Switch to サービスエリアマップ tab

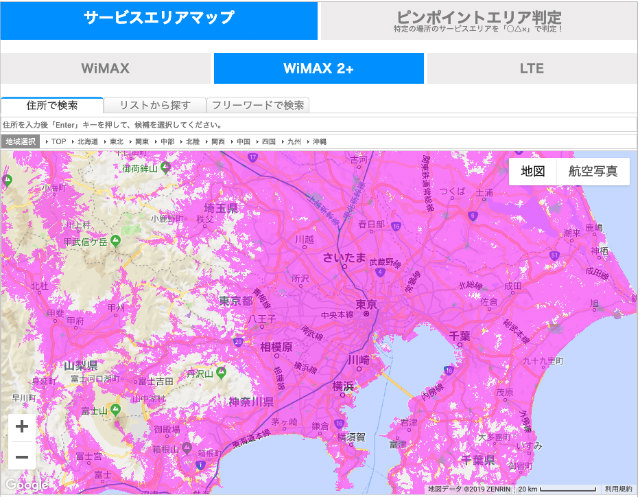point(159,20)
